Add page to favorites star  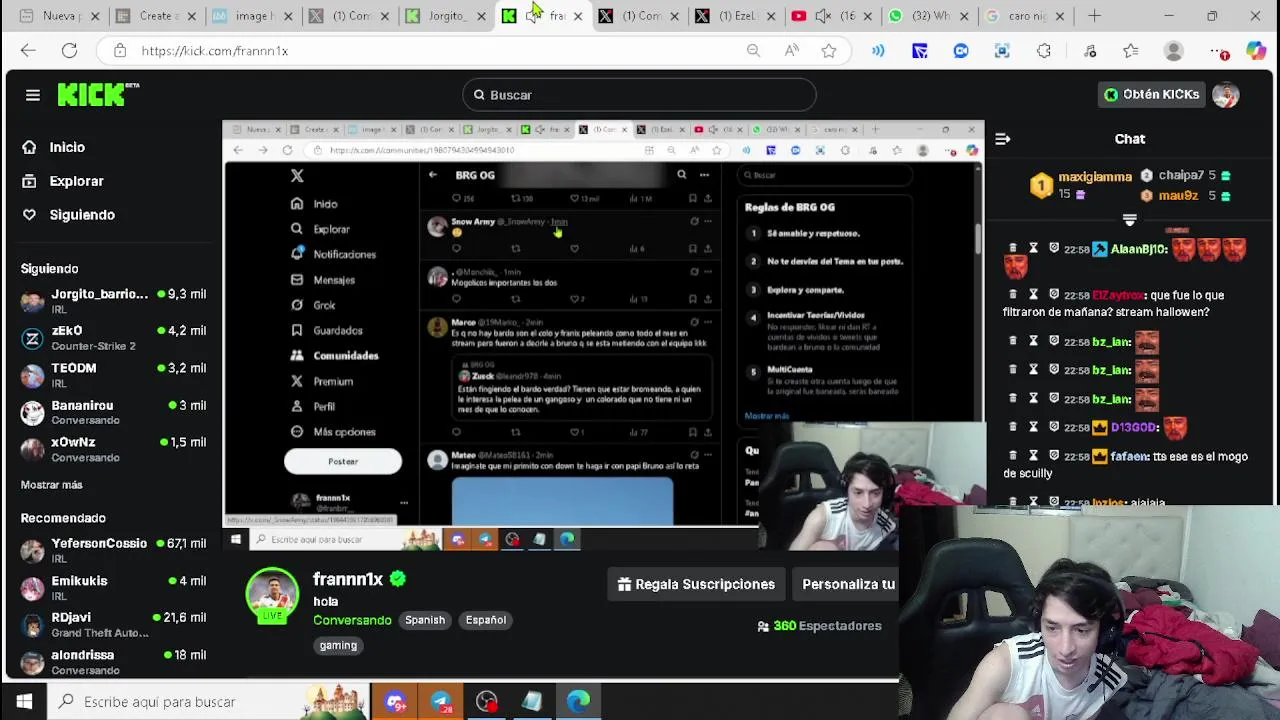(829, 51)
